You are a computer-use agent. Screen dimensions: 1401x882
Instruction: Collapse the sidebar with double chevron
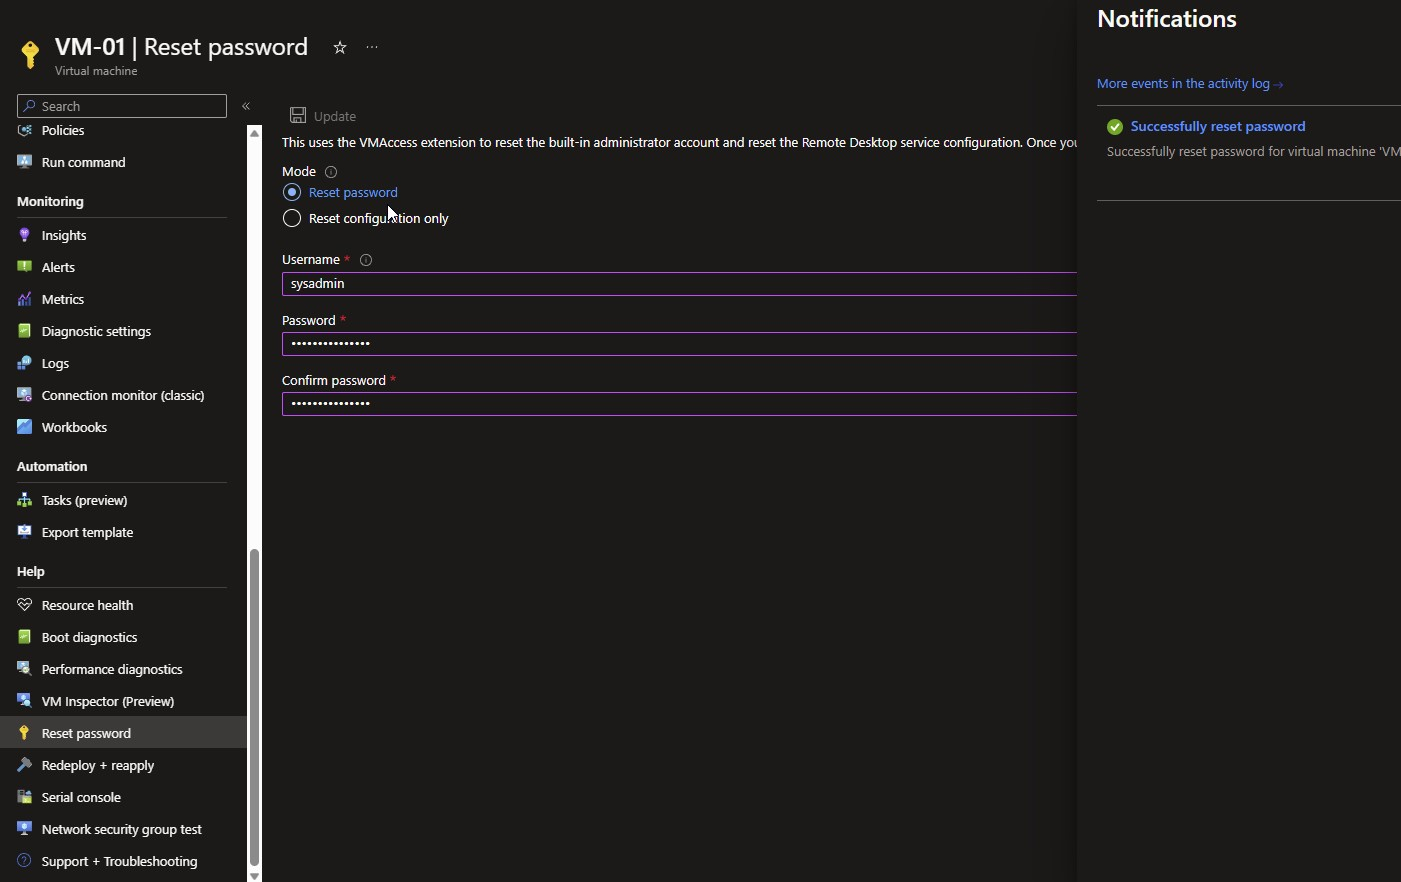pos(246,106)
